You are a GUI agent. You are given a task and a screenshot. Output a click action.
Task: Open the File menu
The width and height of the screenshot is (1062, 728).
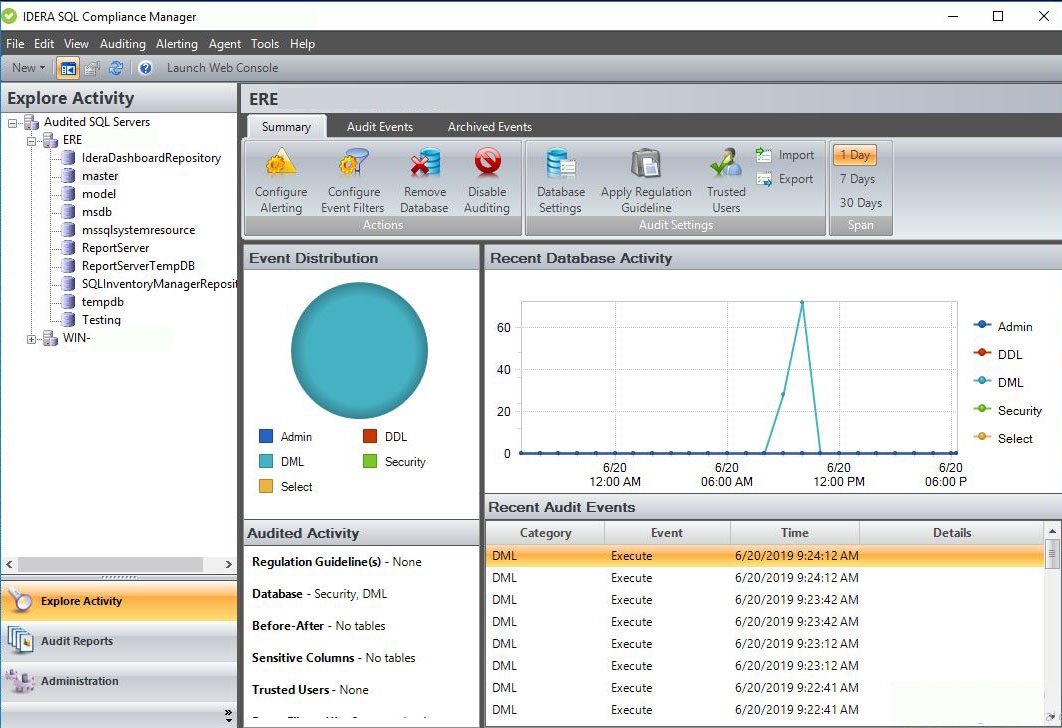[x=15, y=43]
